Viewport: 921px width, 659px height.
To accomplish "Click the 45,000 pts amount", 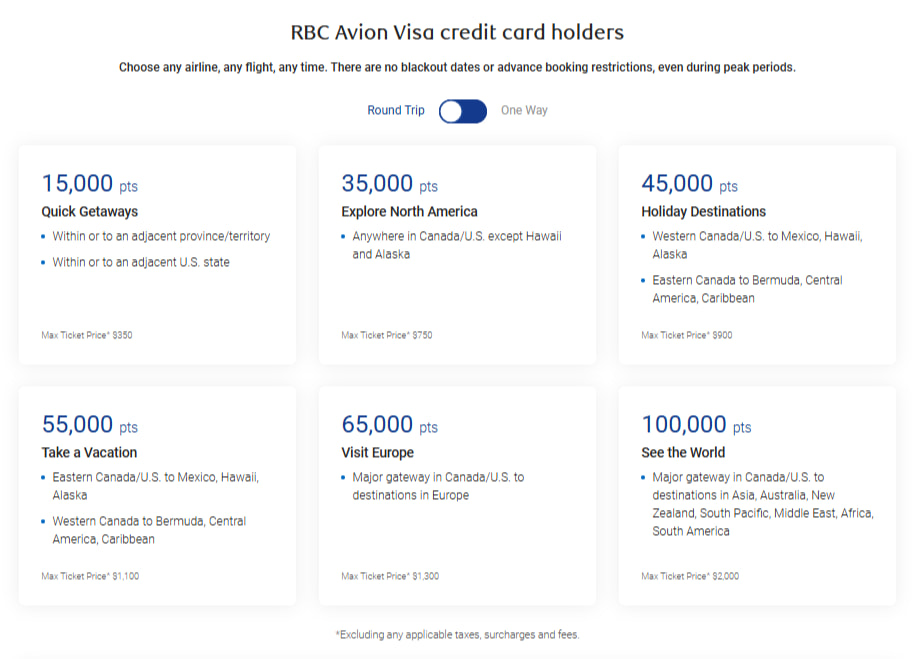I will tap(689, 184).
